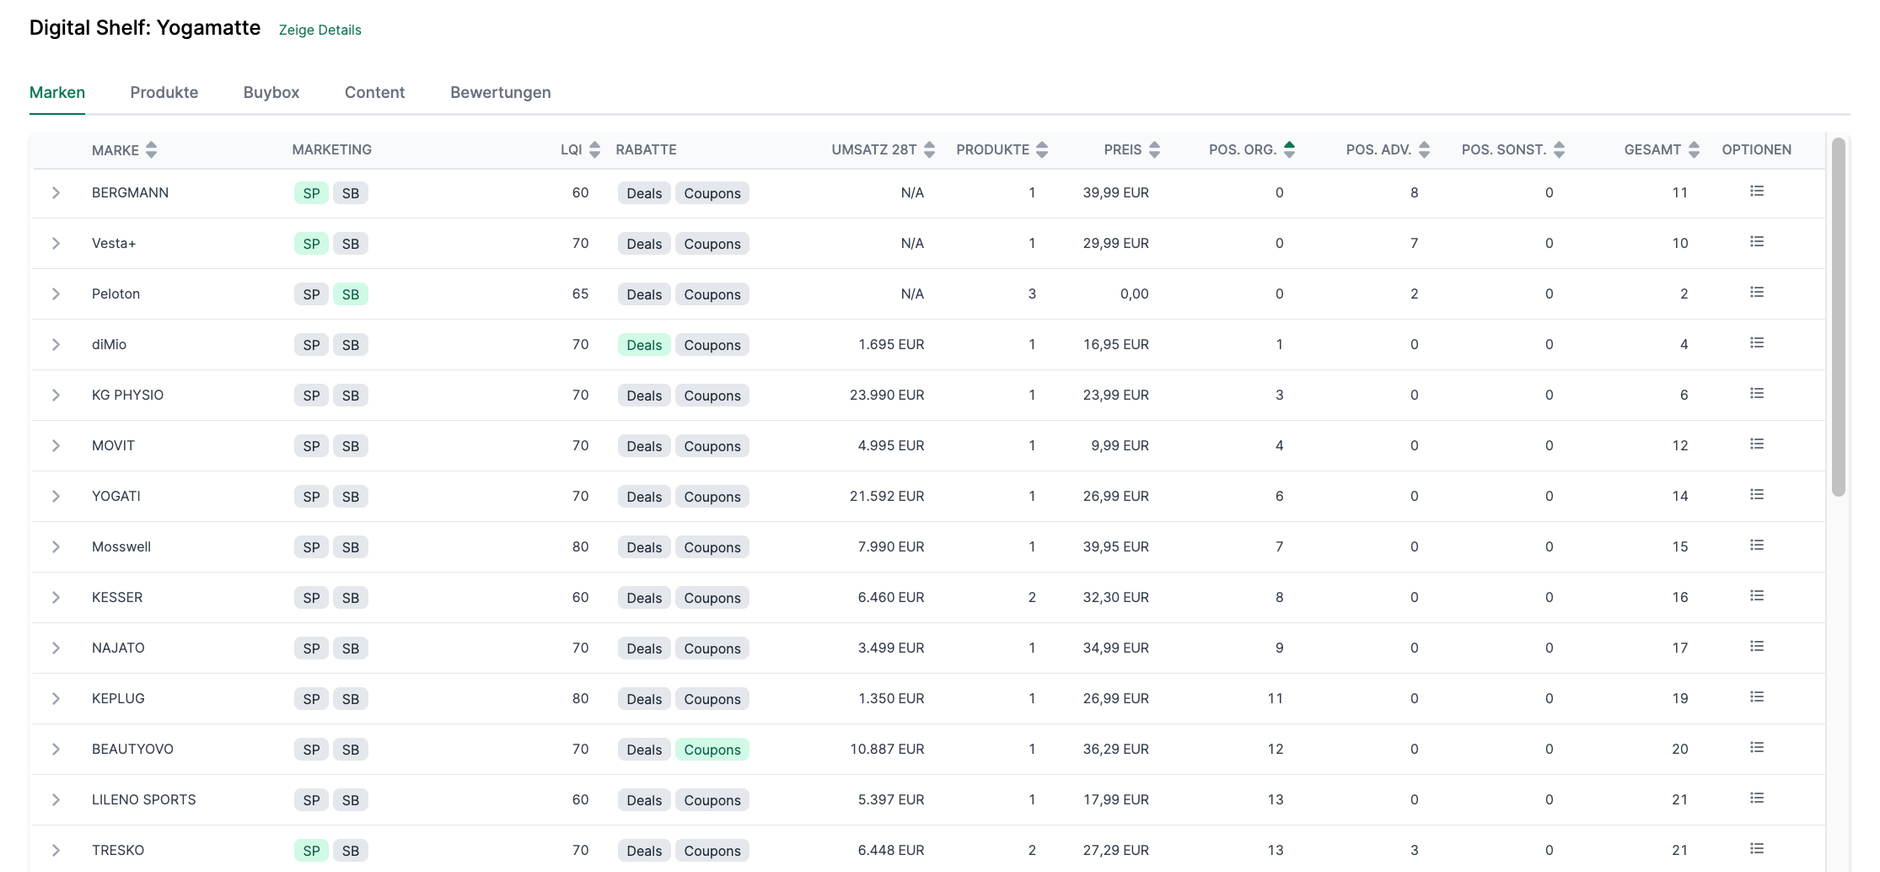
Task: Expand the BEAUTYOVO brand row
Action: click(x=56, y=749)
